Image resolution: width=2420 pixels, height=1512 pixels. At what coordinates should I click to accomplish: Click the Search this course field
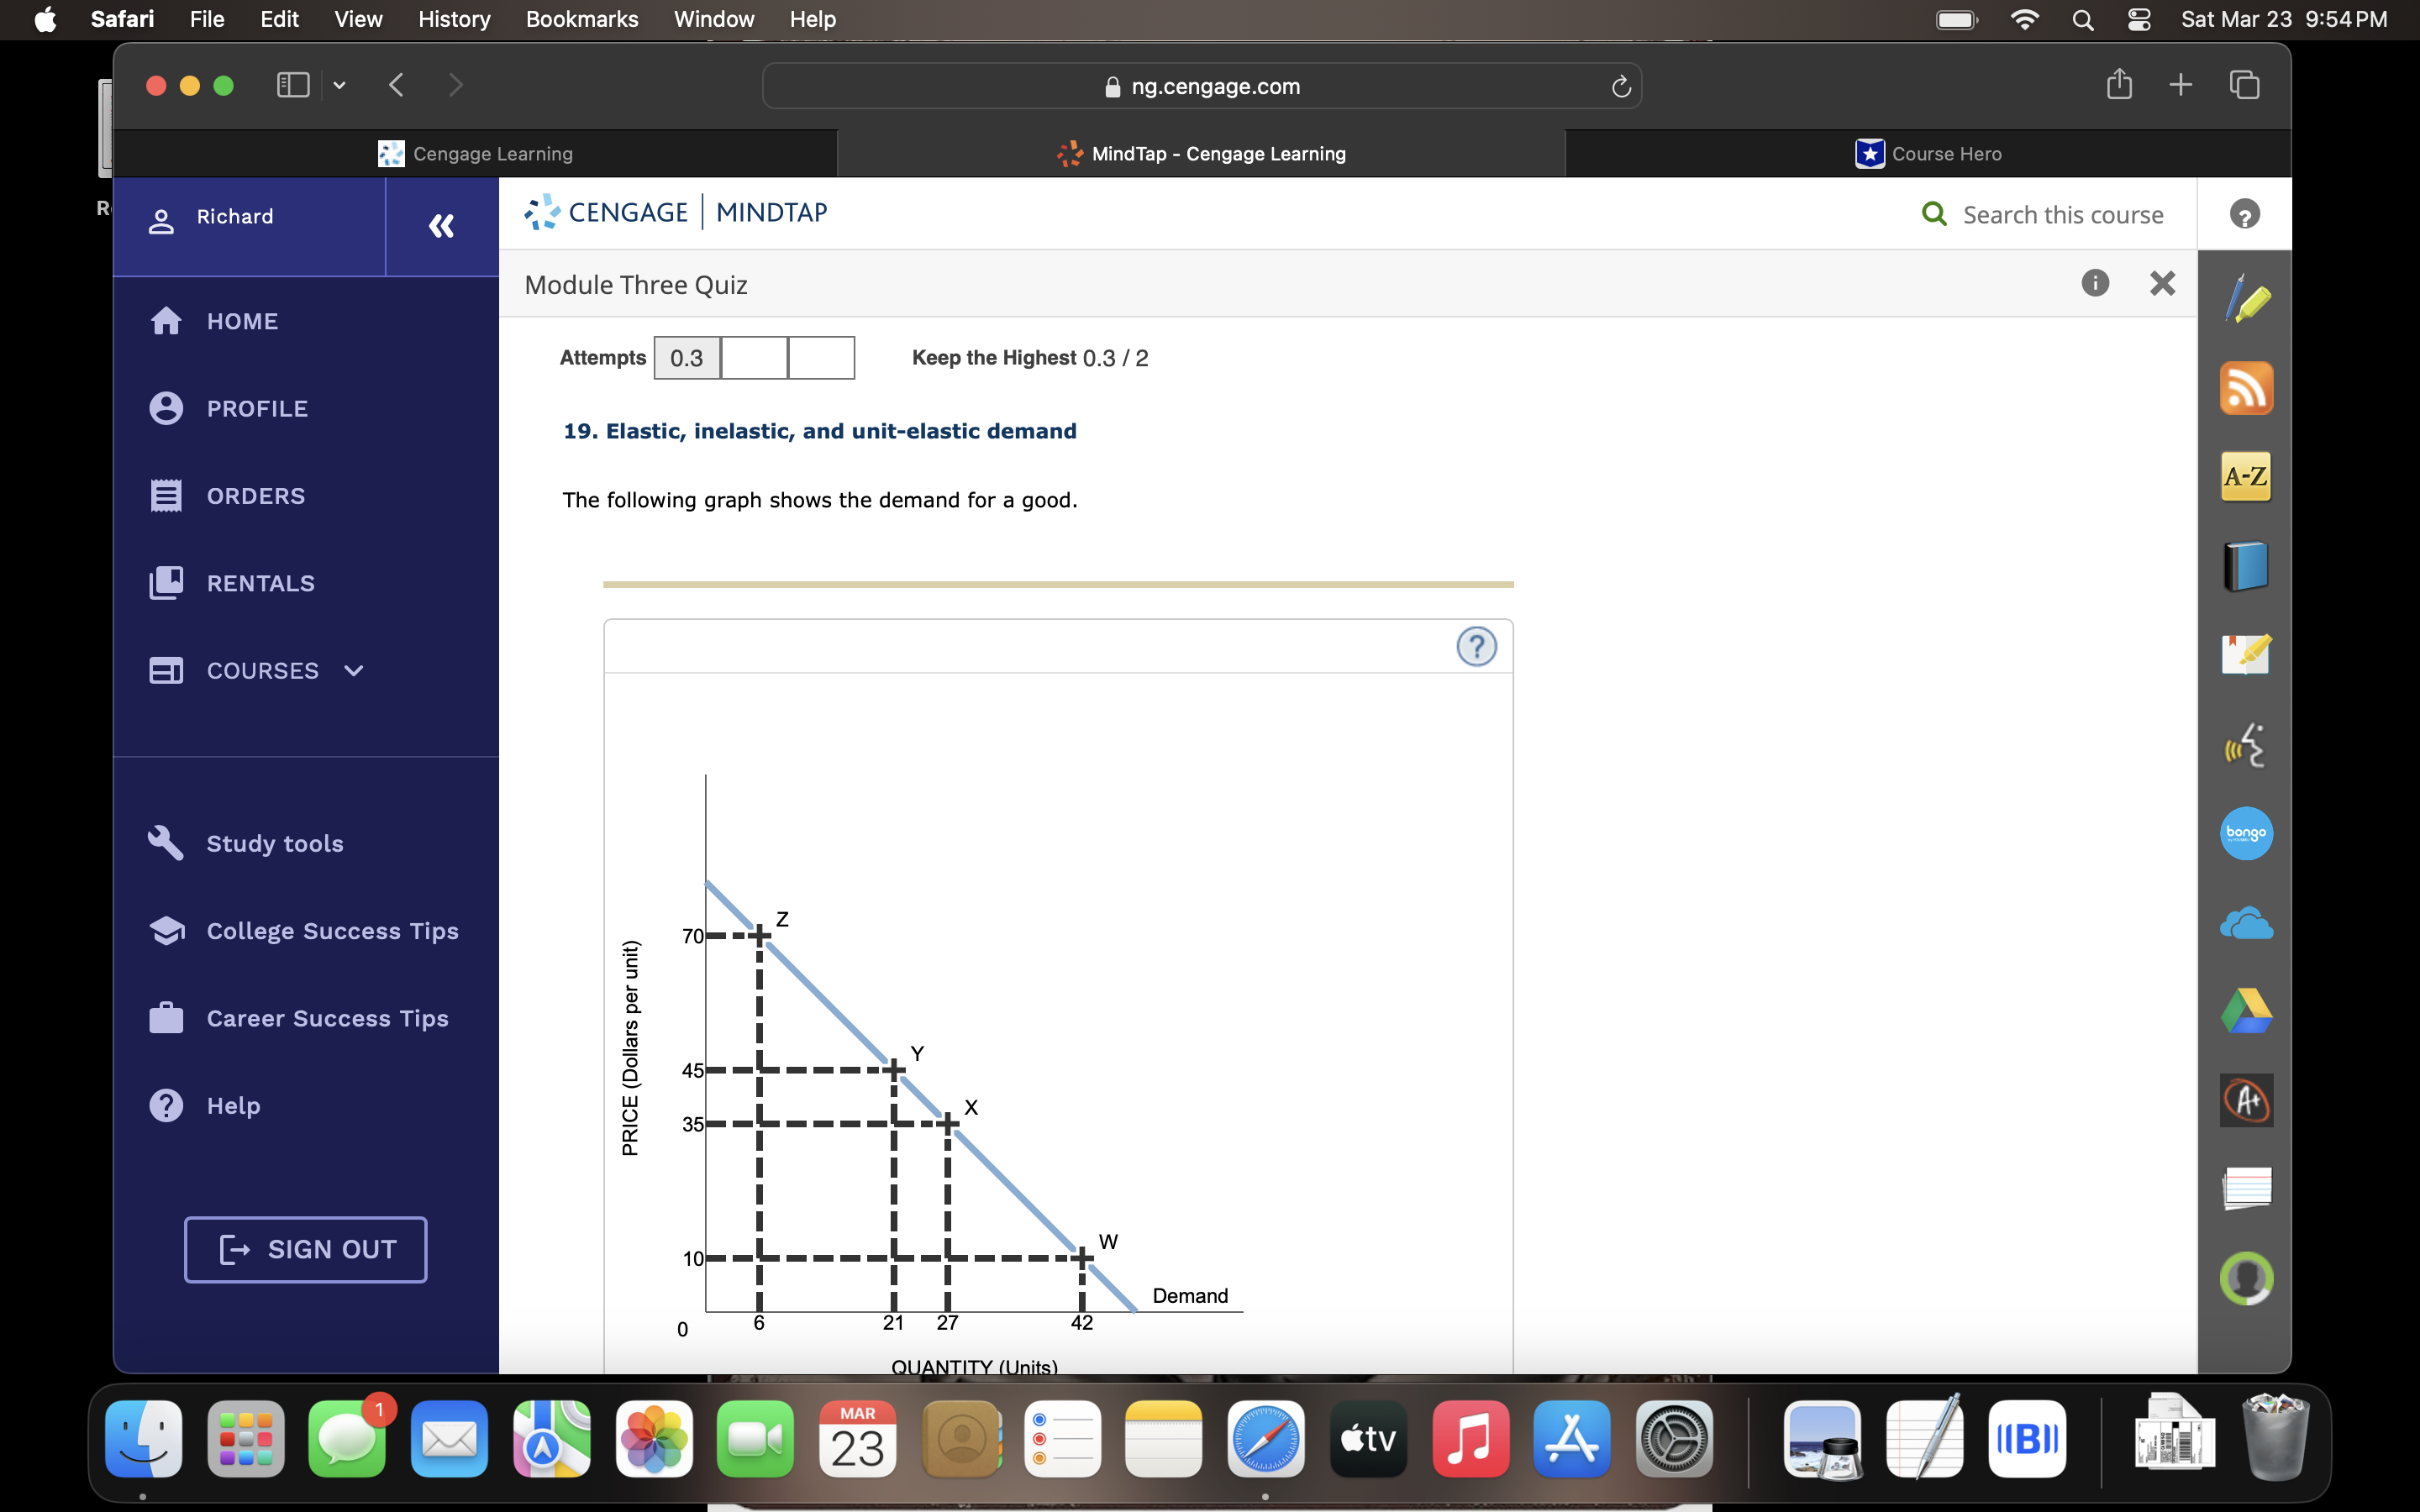point(2062,215)
